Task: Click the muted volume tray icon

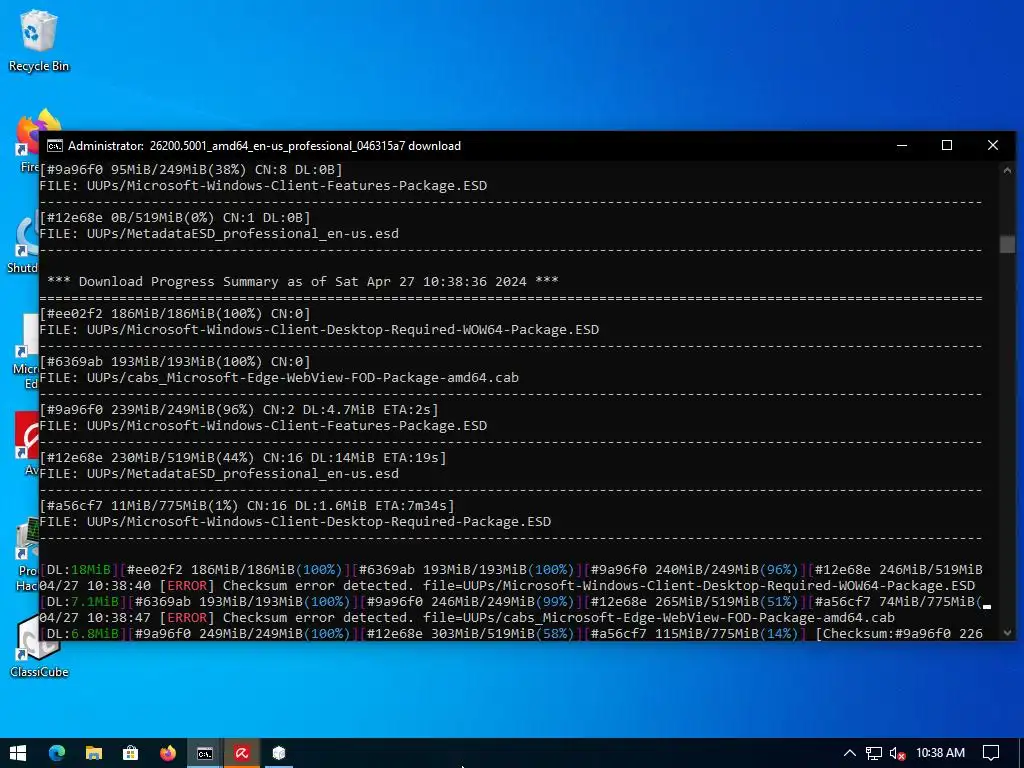Action: coord(898,753)
